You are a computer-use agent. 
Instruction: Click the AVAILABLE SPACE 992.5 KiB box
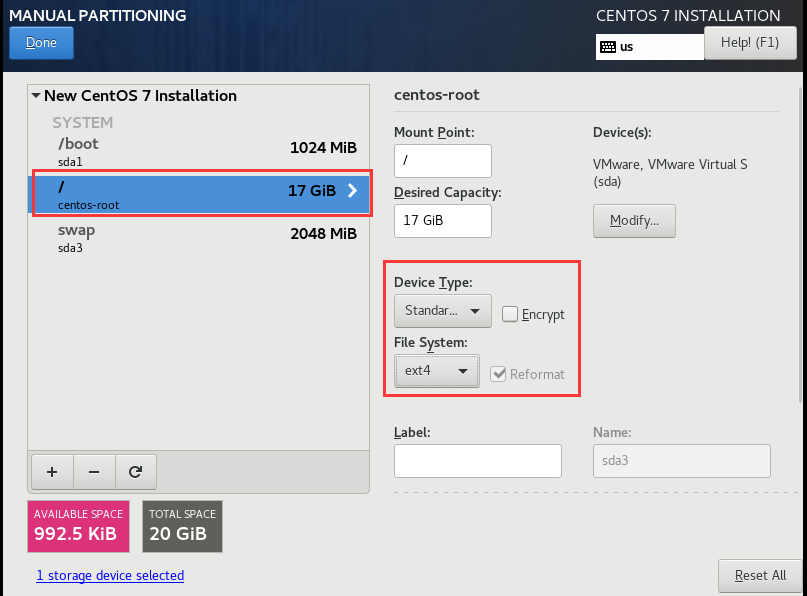tap(78, 526)
